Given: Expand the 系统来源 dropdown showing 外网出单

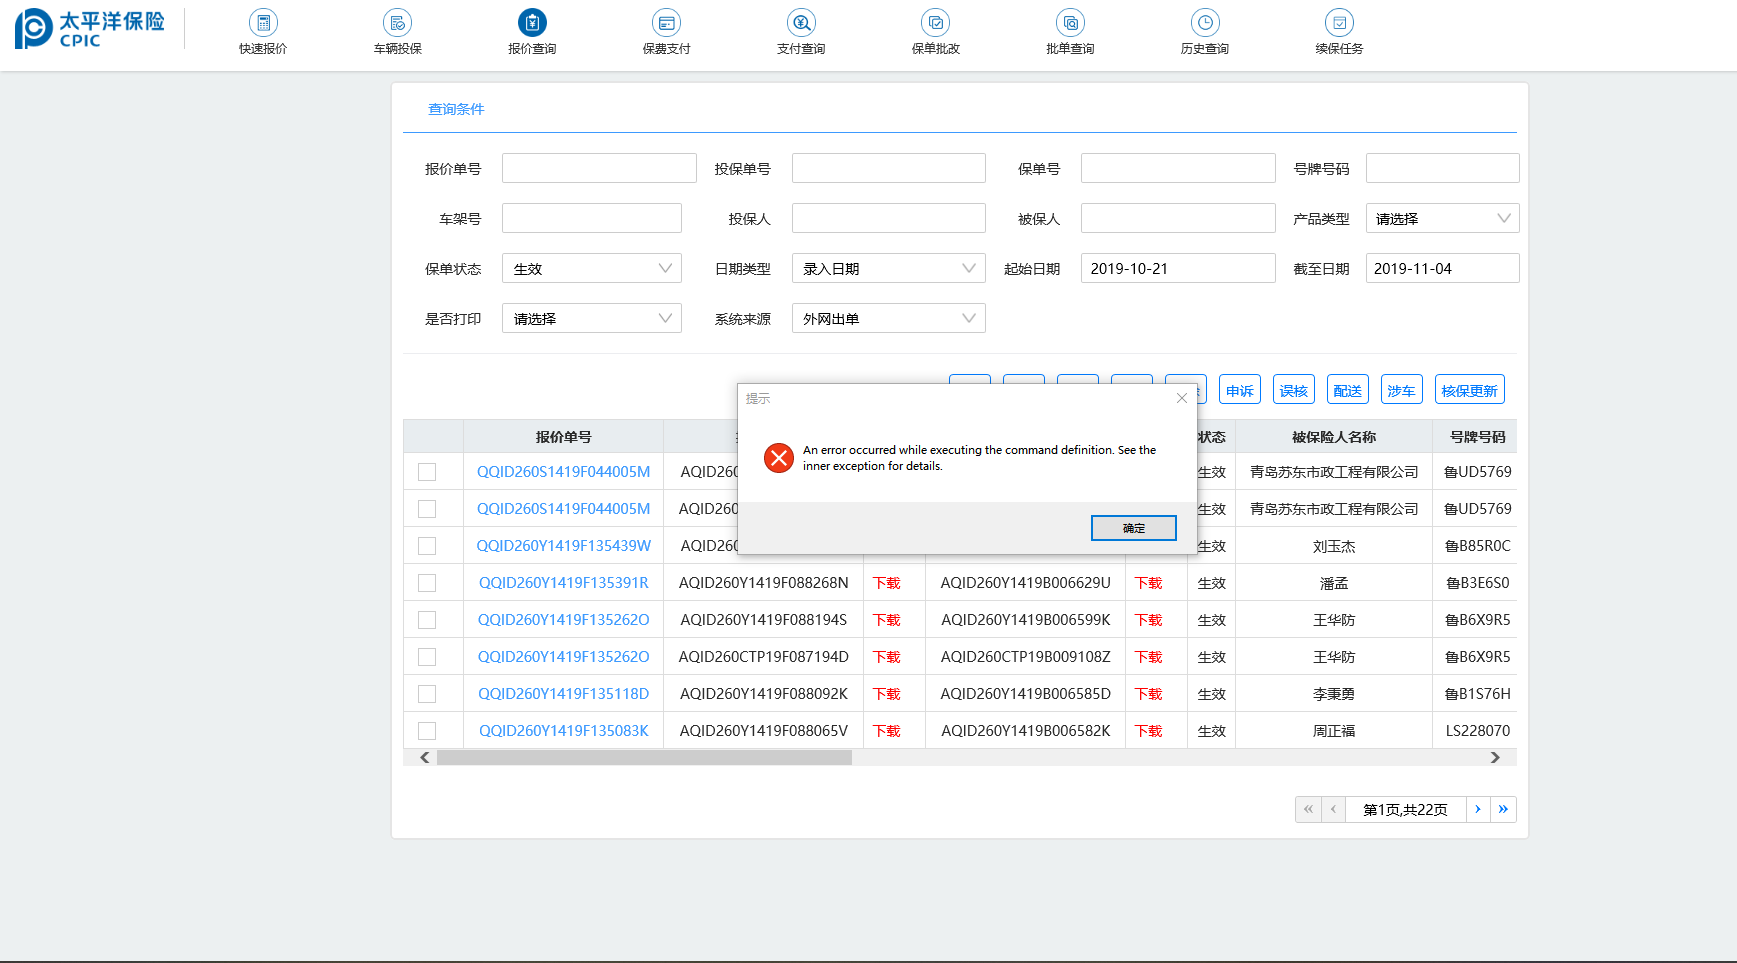Looking at the screenshot, I should (888, 318).
